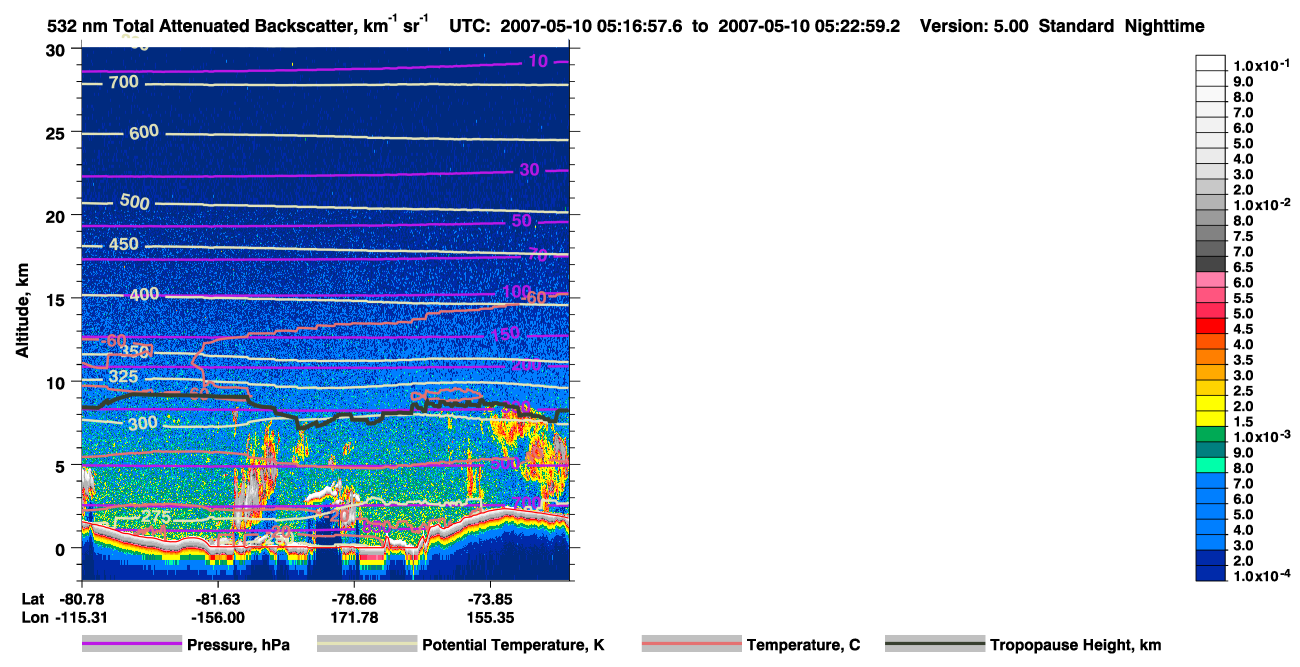This screenshot has height=667, width=1300.
Task: Click the 1.0x10-4 colorbar label
Action: [1260, 577]
